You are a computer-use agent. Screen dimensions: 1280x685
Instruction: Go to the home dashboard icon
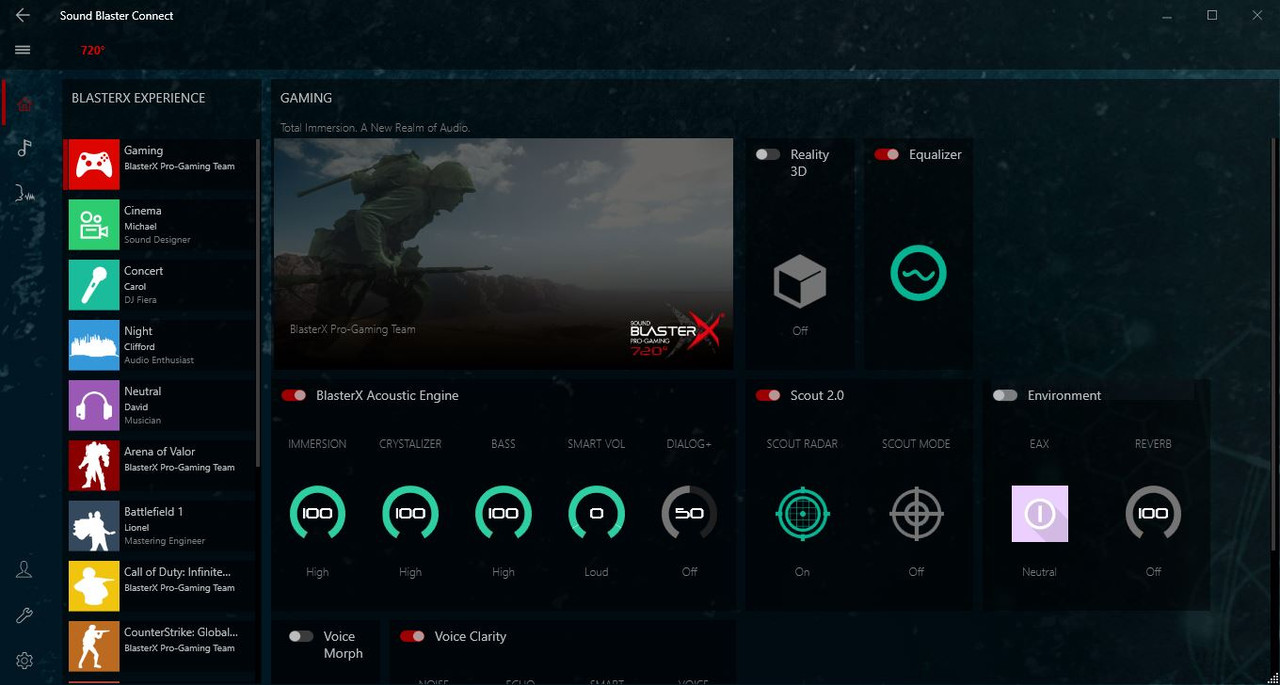(x=25, y=105)
